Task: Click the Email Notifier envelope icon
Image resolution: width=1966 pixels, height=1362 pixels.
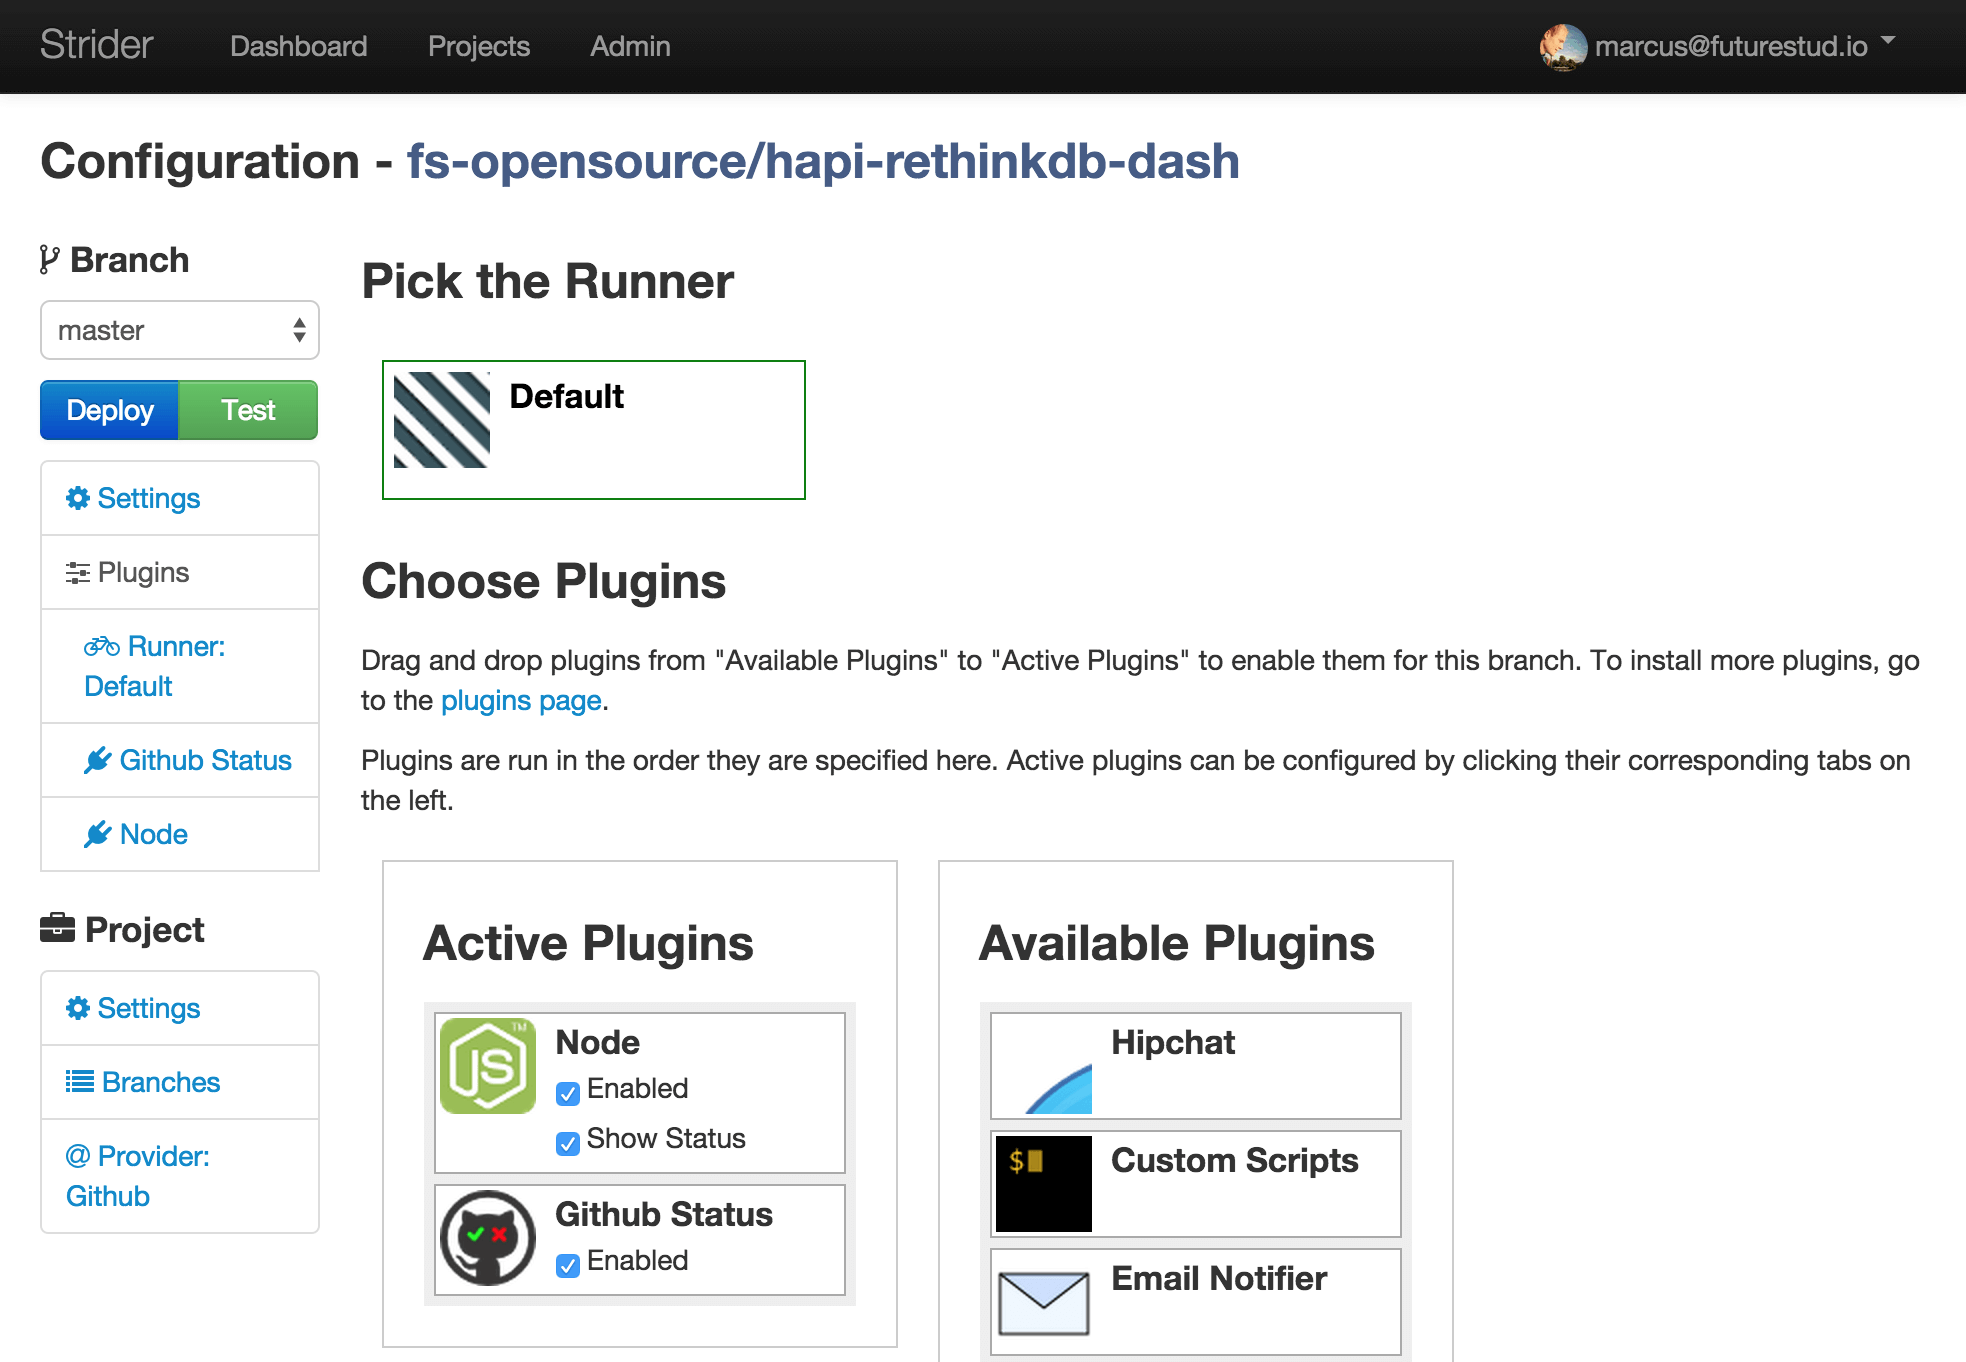Action: pos(1044,1302)
